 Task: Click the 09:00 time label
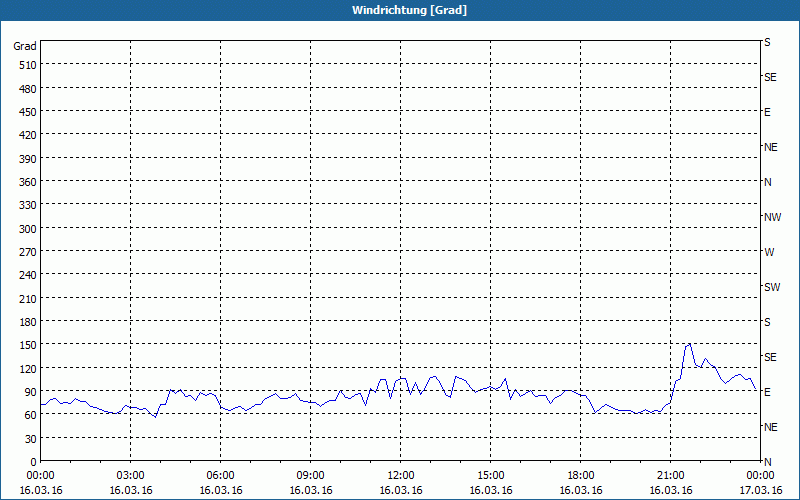coord(311,476)
